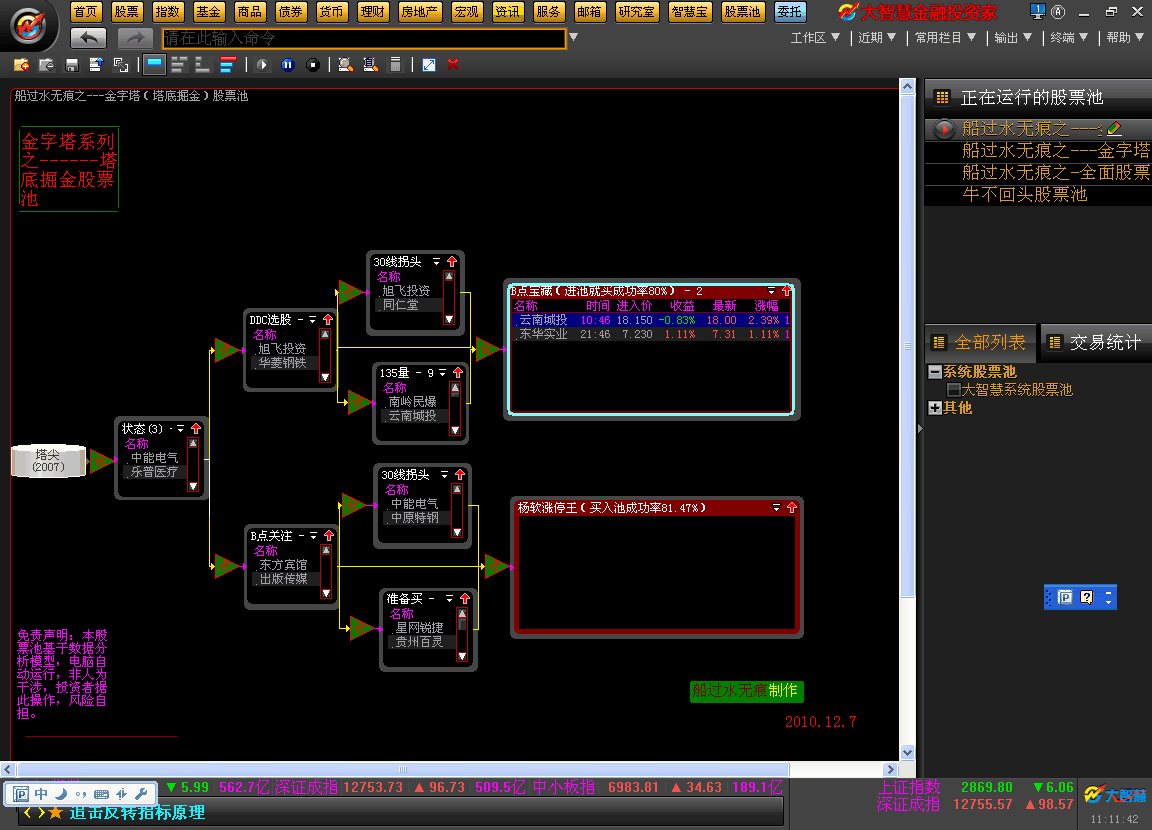Viewport: 1152px width, 830px height.
Task: Select the L-shaped layout toggle
Action: coord(202,65)
